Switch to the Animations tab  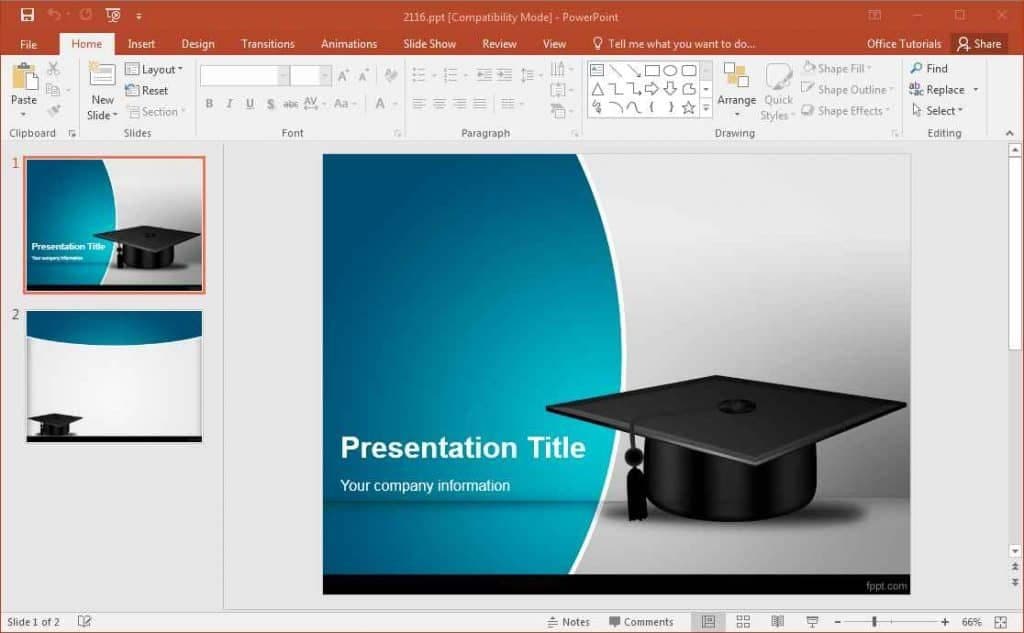[x=349, y=44]
